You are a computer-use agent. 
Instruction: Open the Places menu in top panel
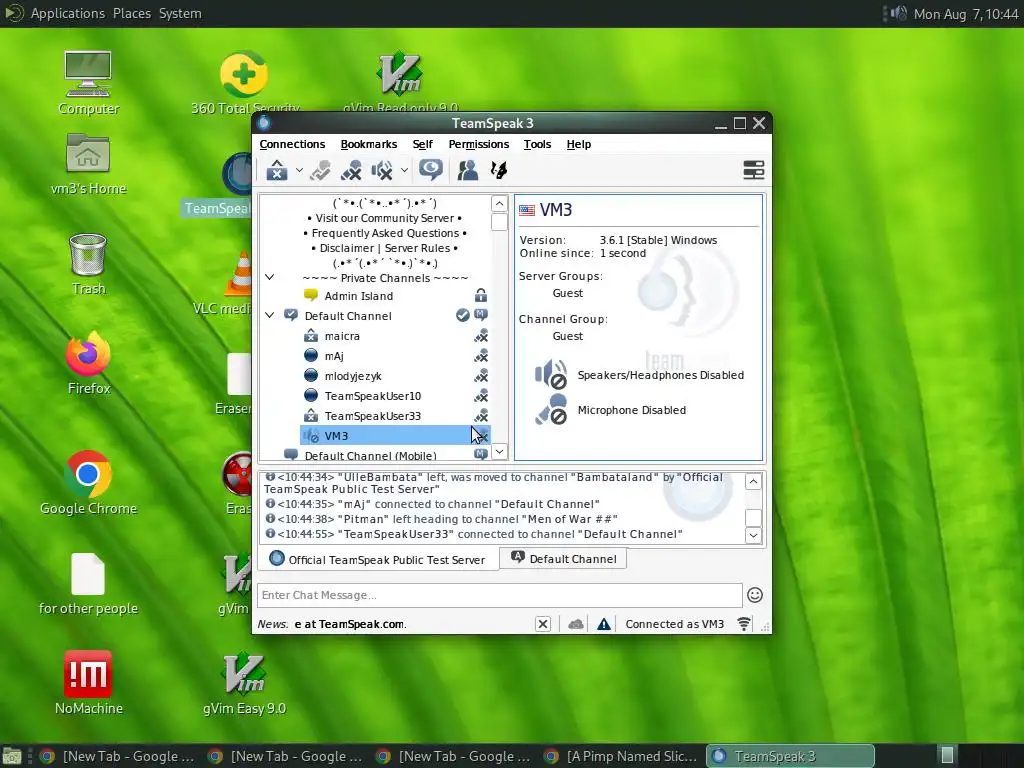(131, 13)
